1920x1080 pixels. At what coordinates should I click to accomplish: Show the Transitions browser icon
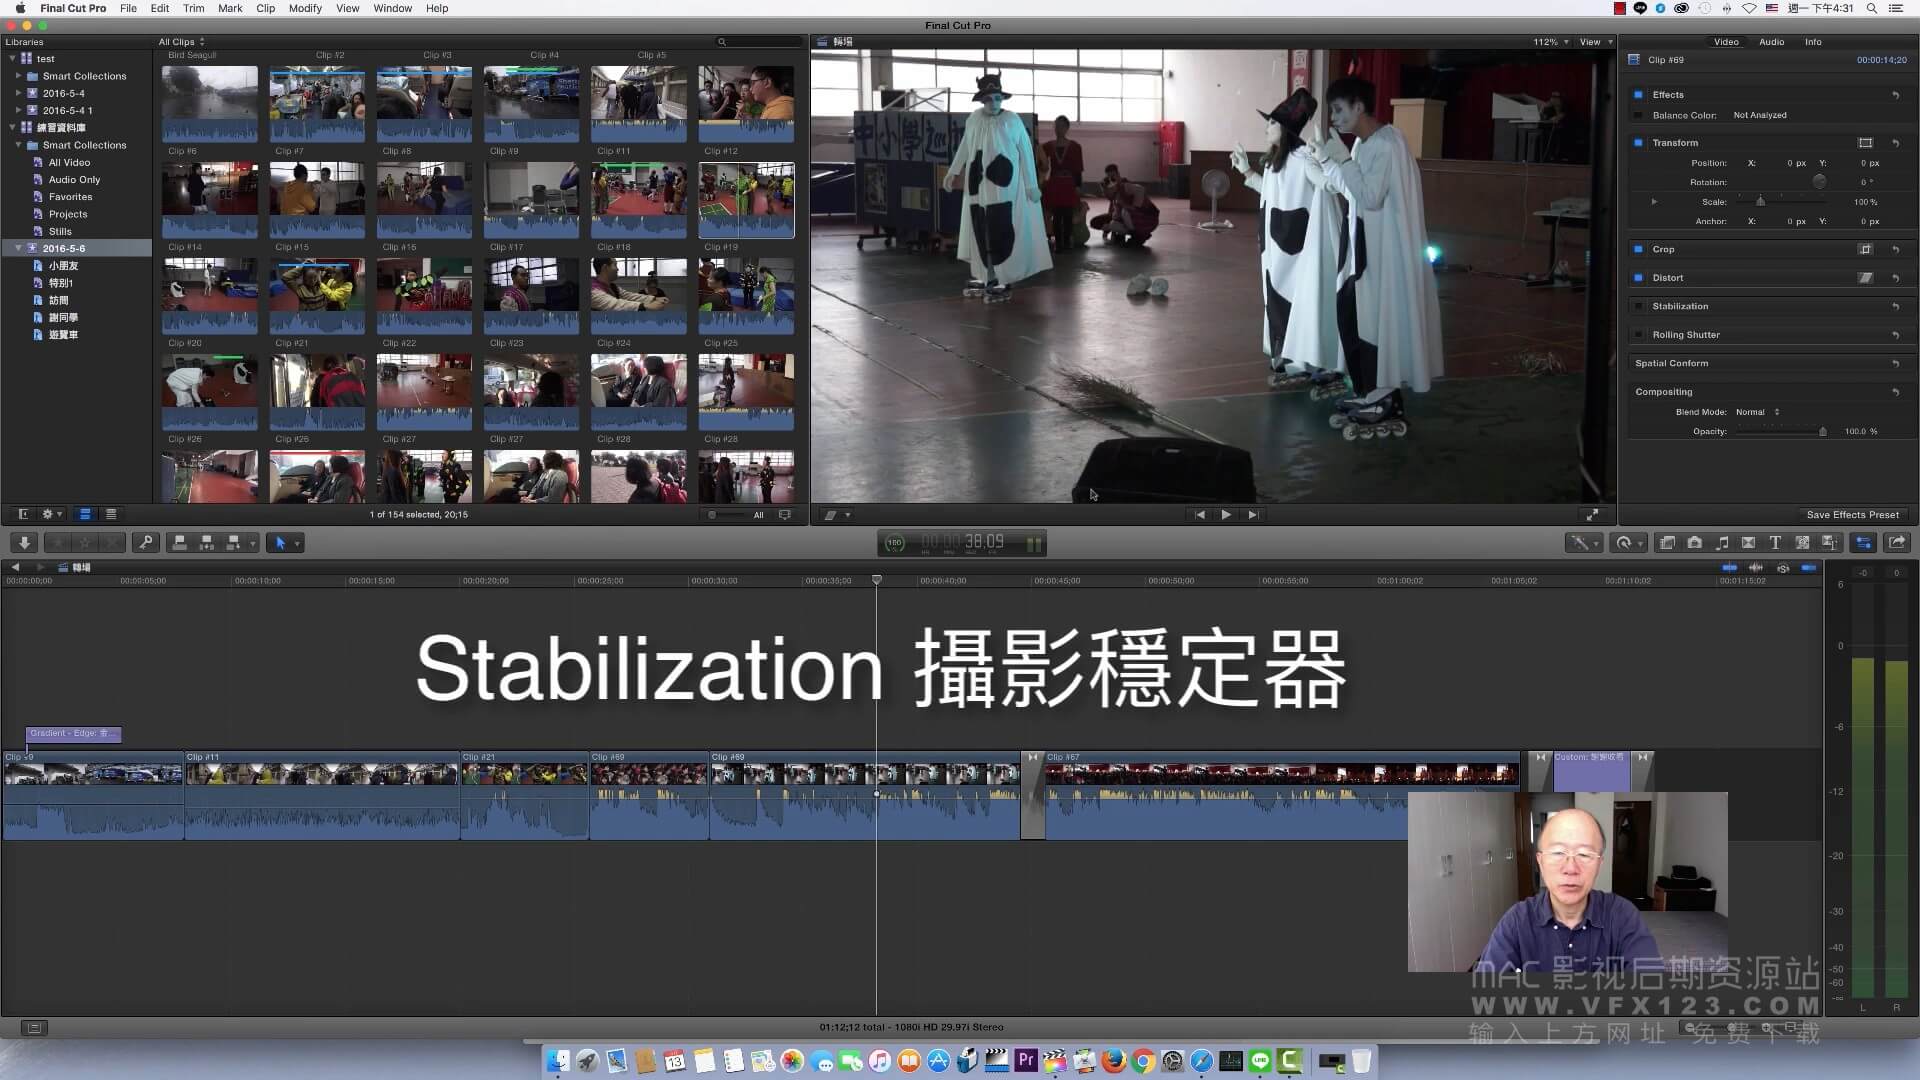click(1748, 543)
